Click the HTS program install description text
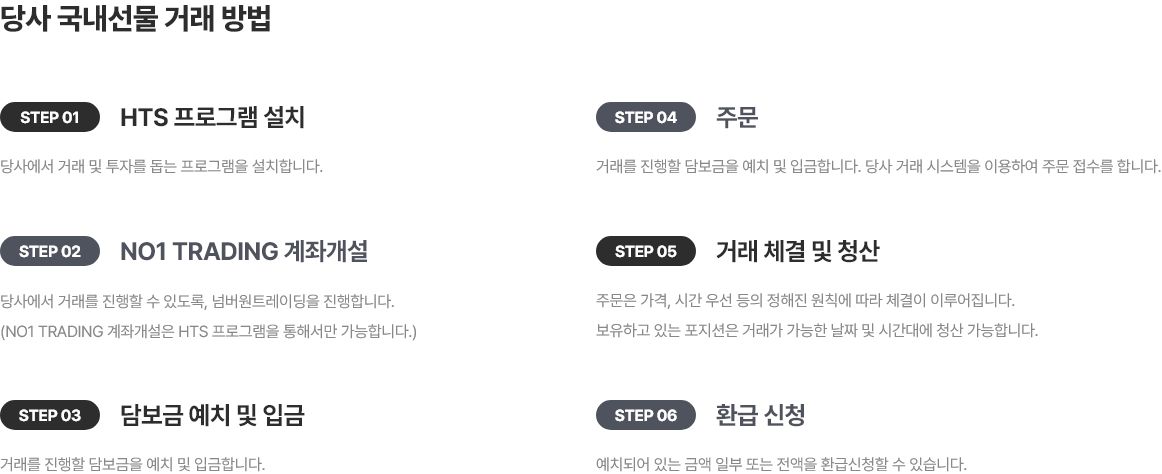The image size is (1162, 474). (x=161, y=166)
